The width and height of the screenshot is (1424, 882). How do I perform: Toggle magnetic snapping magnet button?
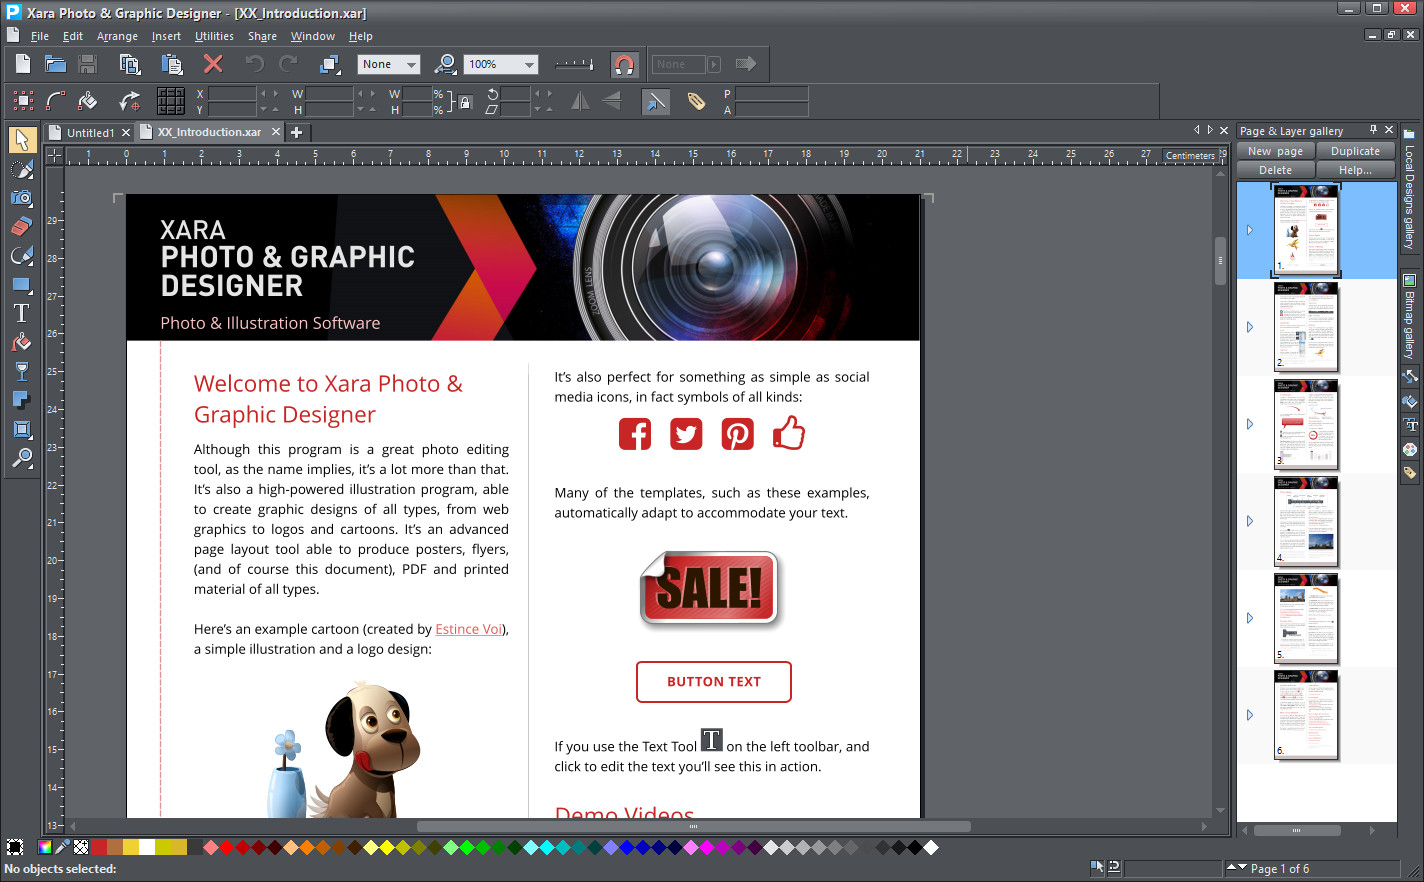pos(624,65)
